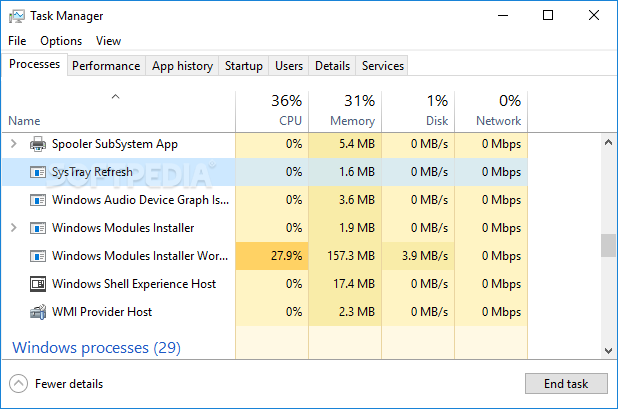This screenshot has width=618, height=409.
Task: Switch to the Services tab
Action: click(x=383, y=66)
